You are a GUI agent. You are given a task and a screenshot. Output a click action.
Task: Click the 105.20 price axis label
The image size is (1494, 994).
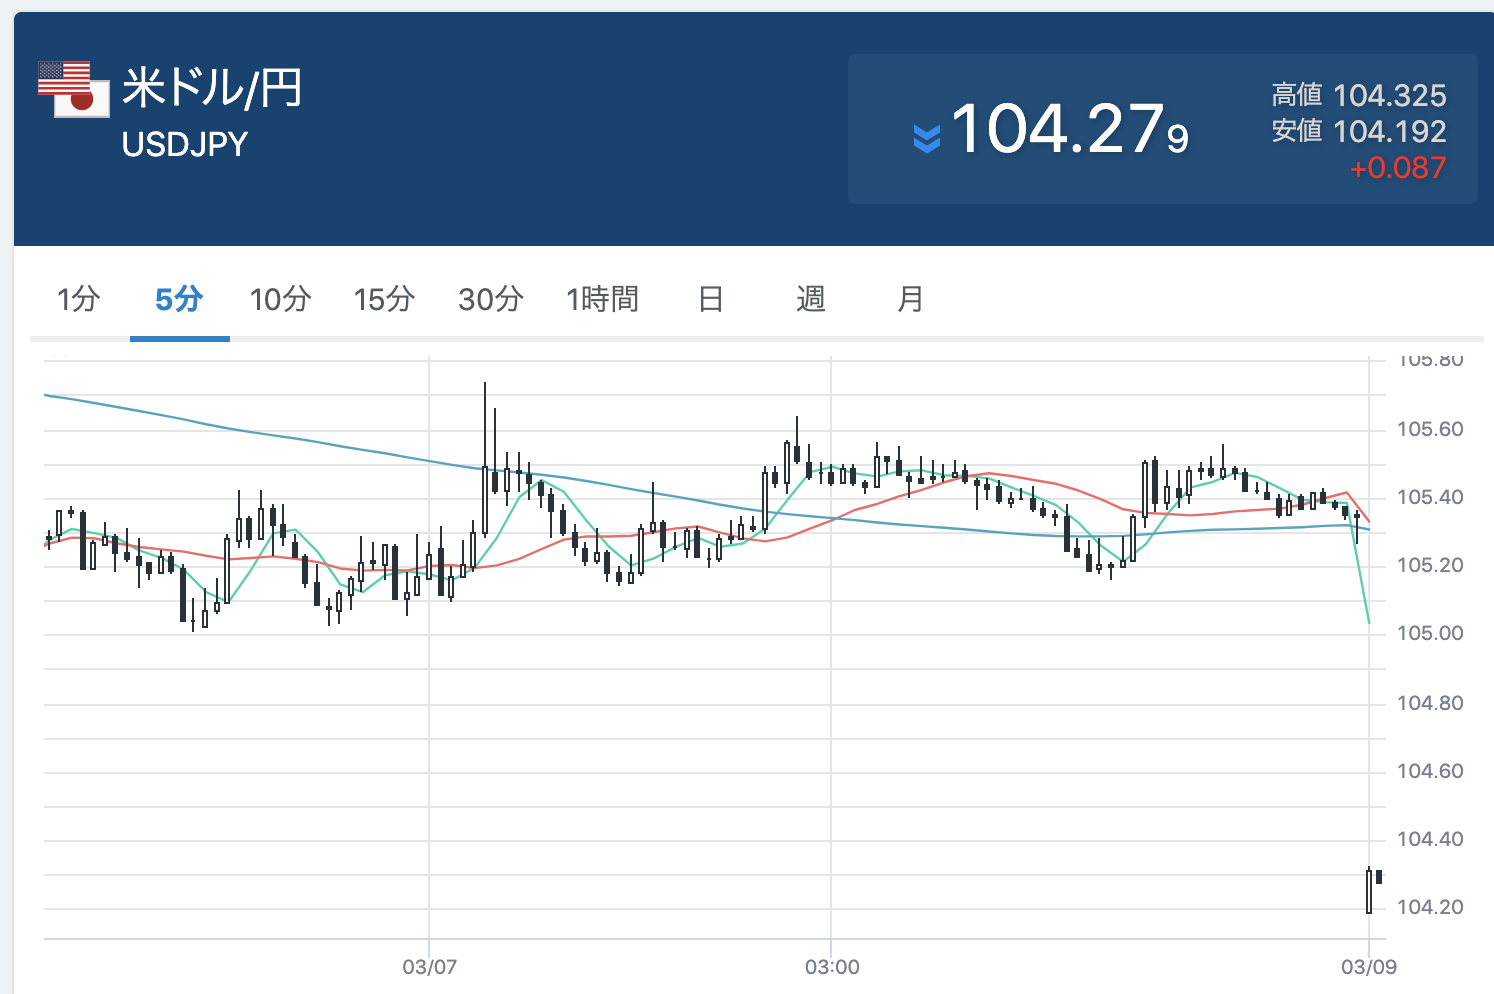(1430, 566)
